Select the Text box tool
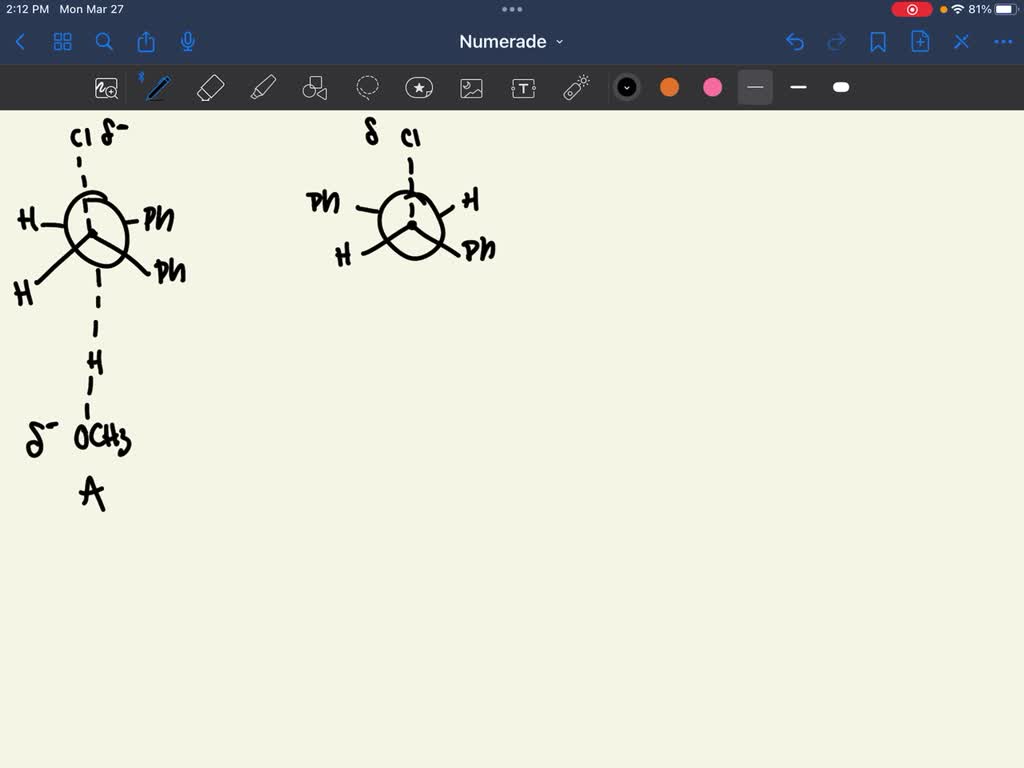 click(x=523, y=88)
